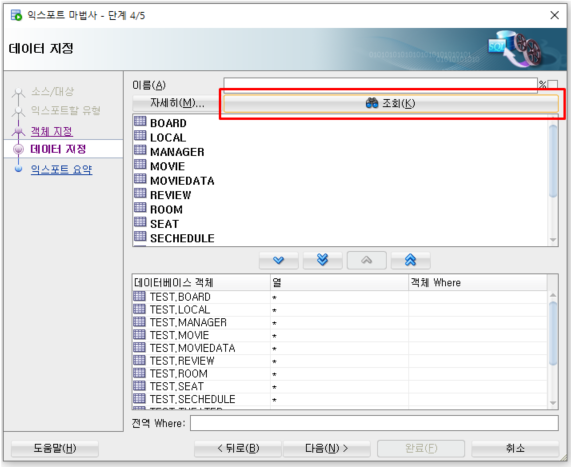Close the 익스포트 마법사 dialog
The width and height of the screenshot is (571, 467).
pos(554,15)
